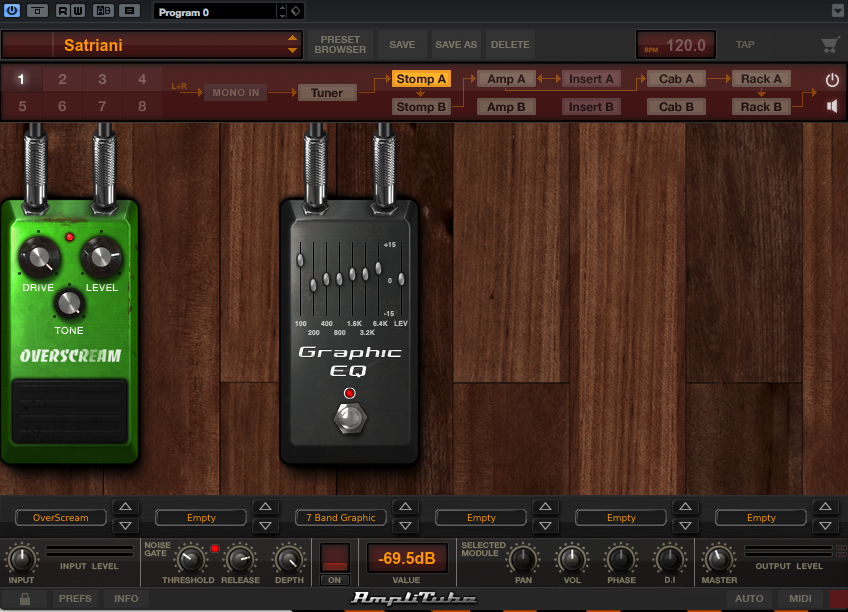Open the second Empty stomp slot
The image size is (848, 612).
[481, 517]
